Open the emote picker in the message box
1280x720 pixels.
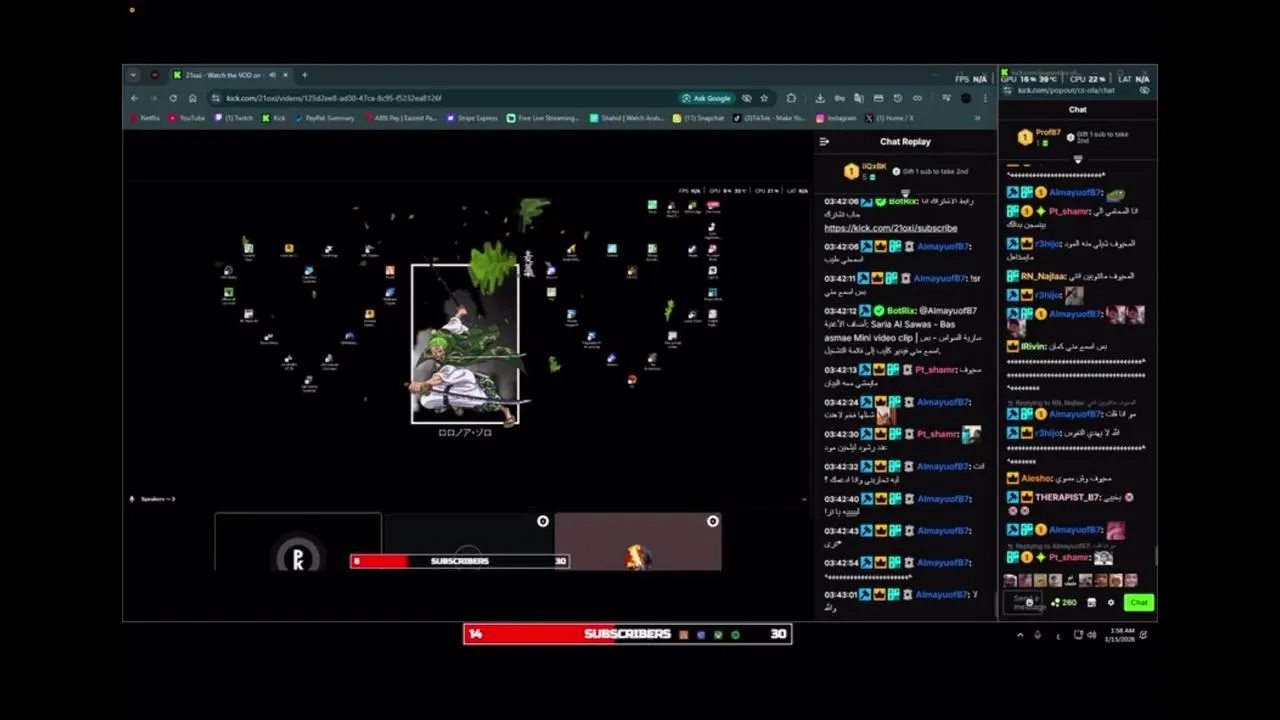(x=1029, y=603)
